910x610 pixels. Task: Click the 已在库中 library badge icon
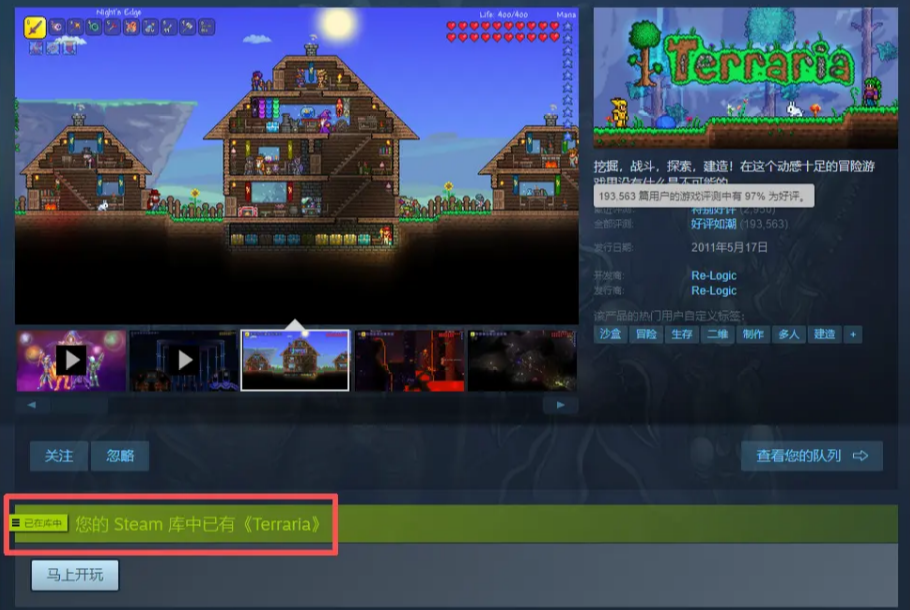point(38,523)
